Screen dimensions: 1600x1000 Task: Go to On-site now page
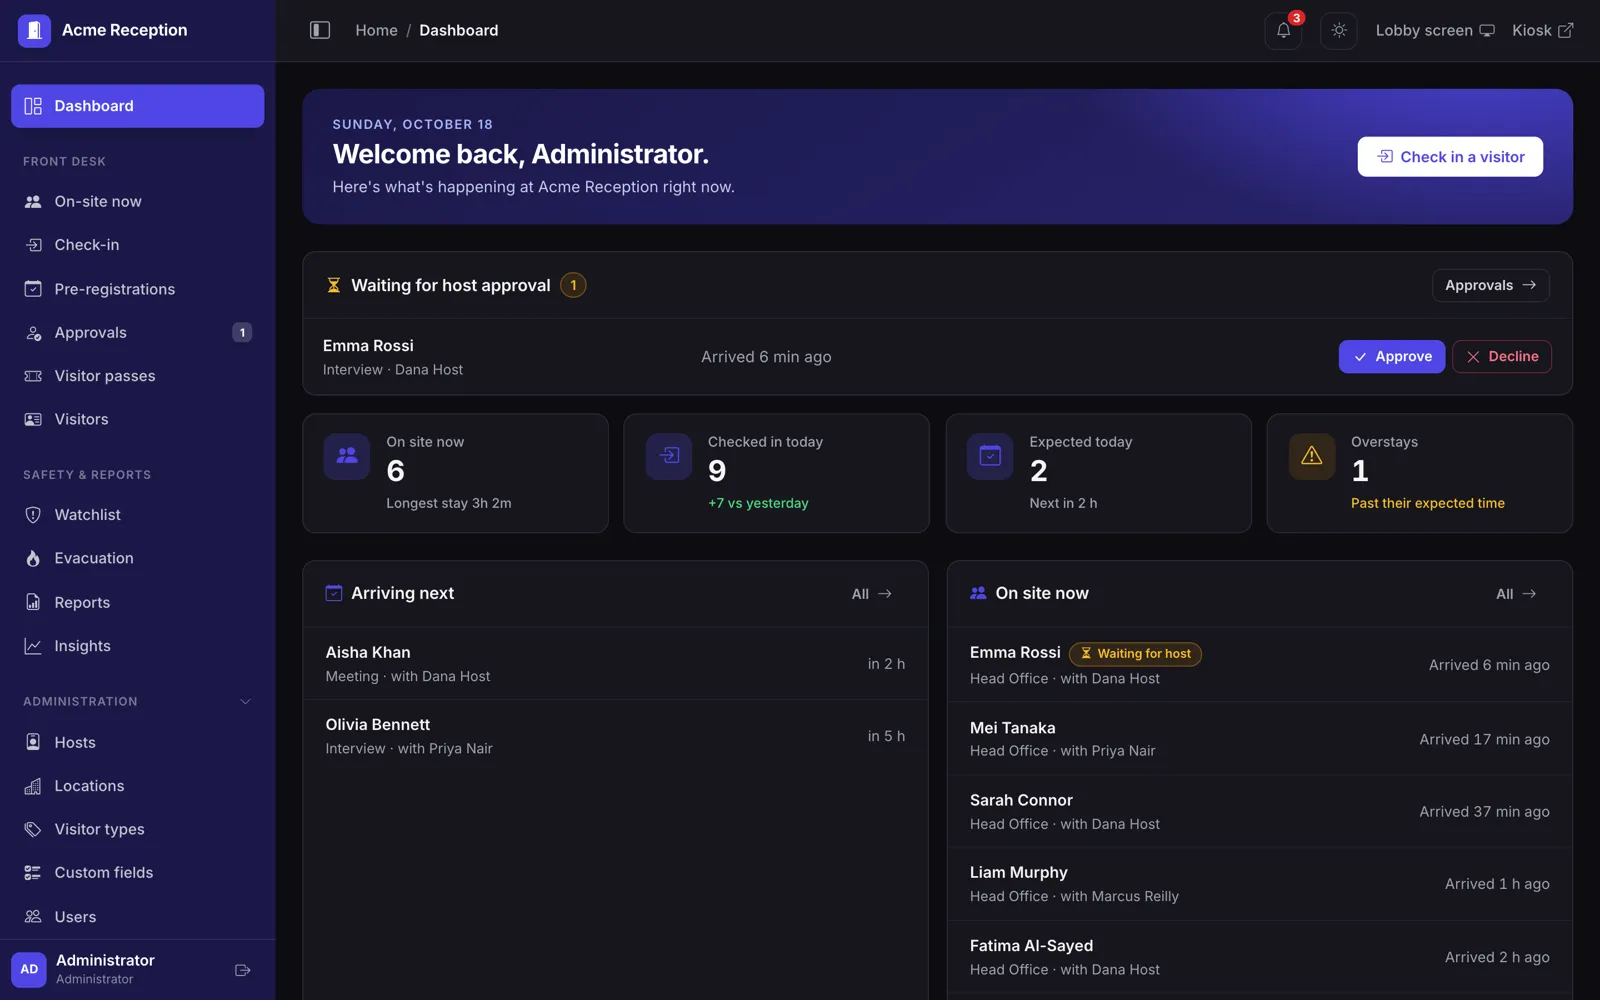point(138,201)
